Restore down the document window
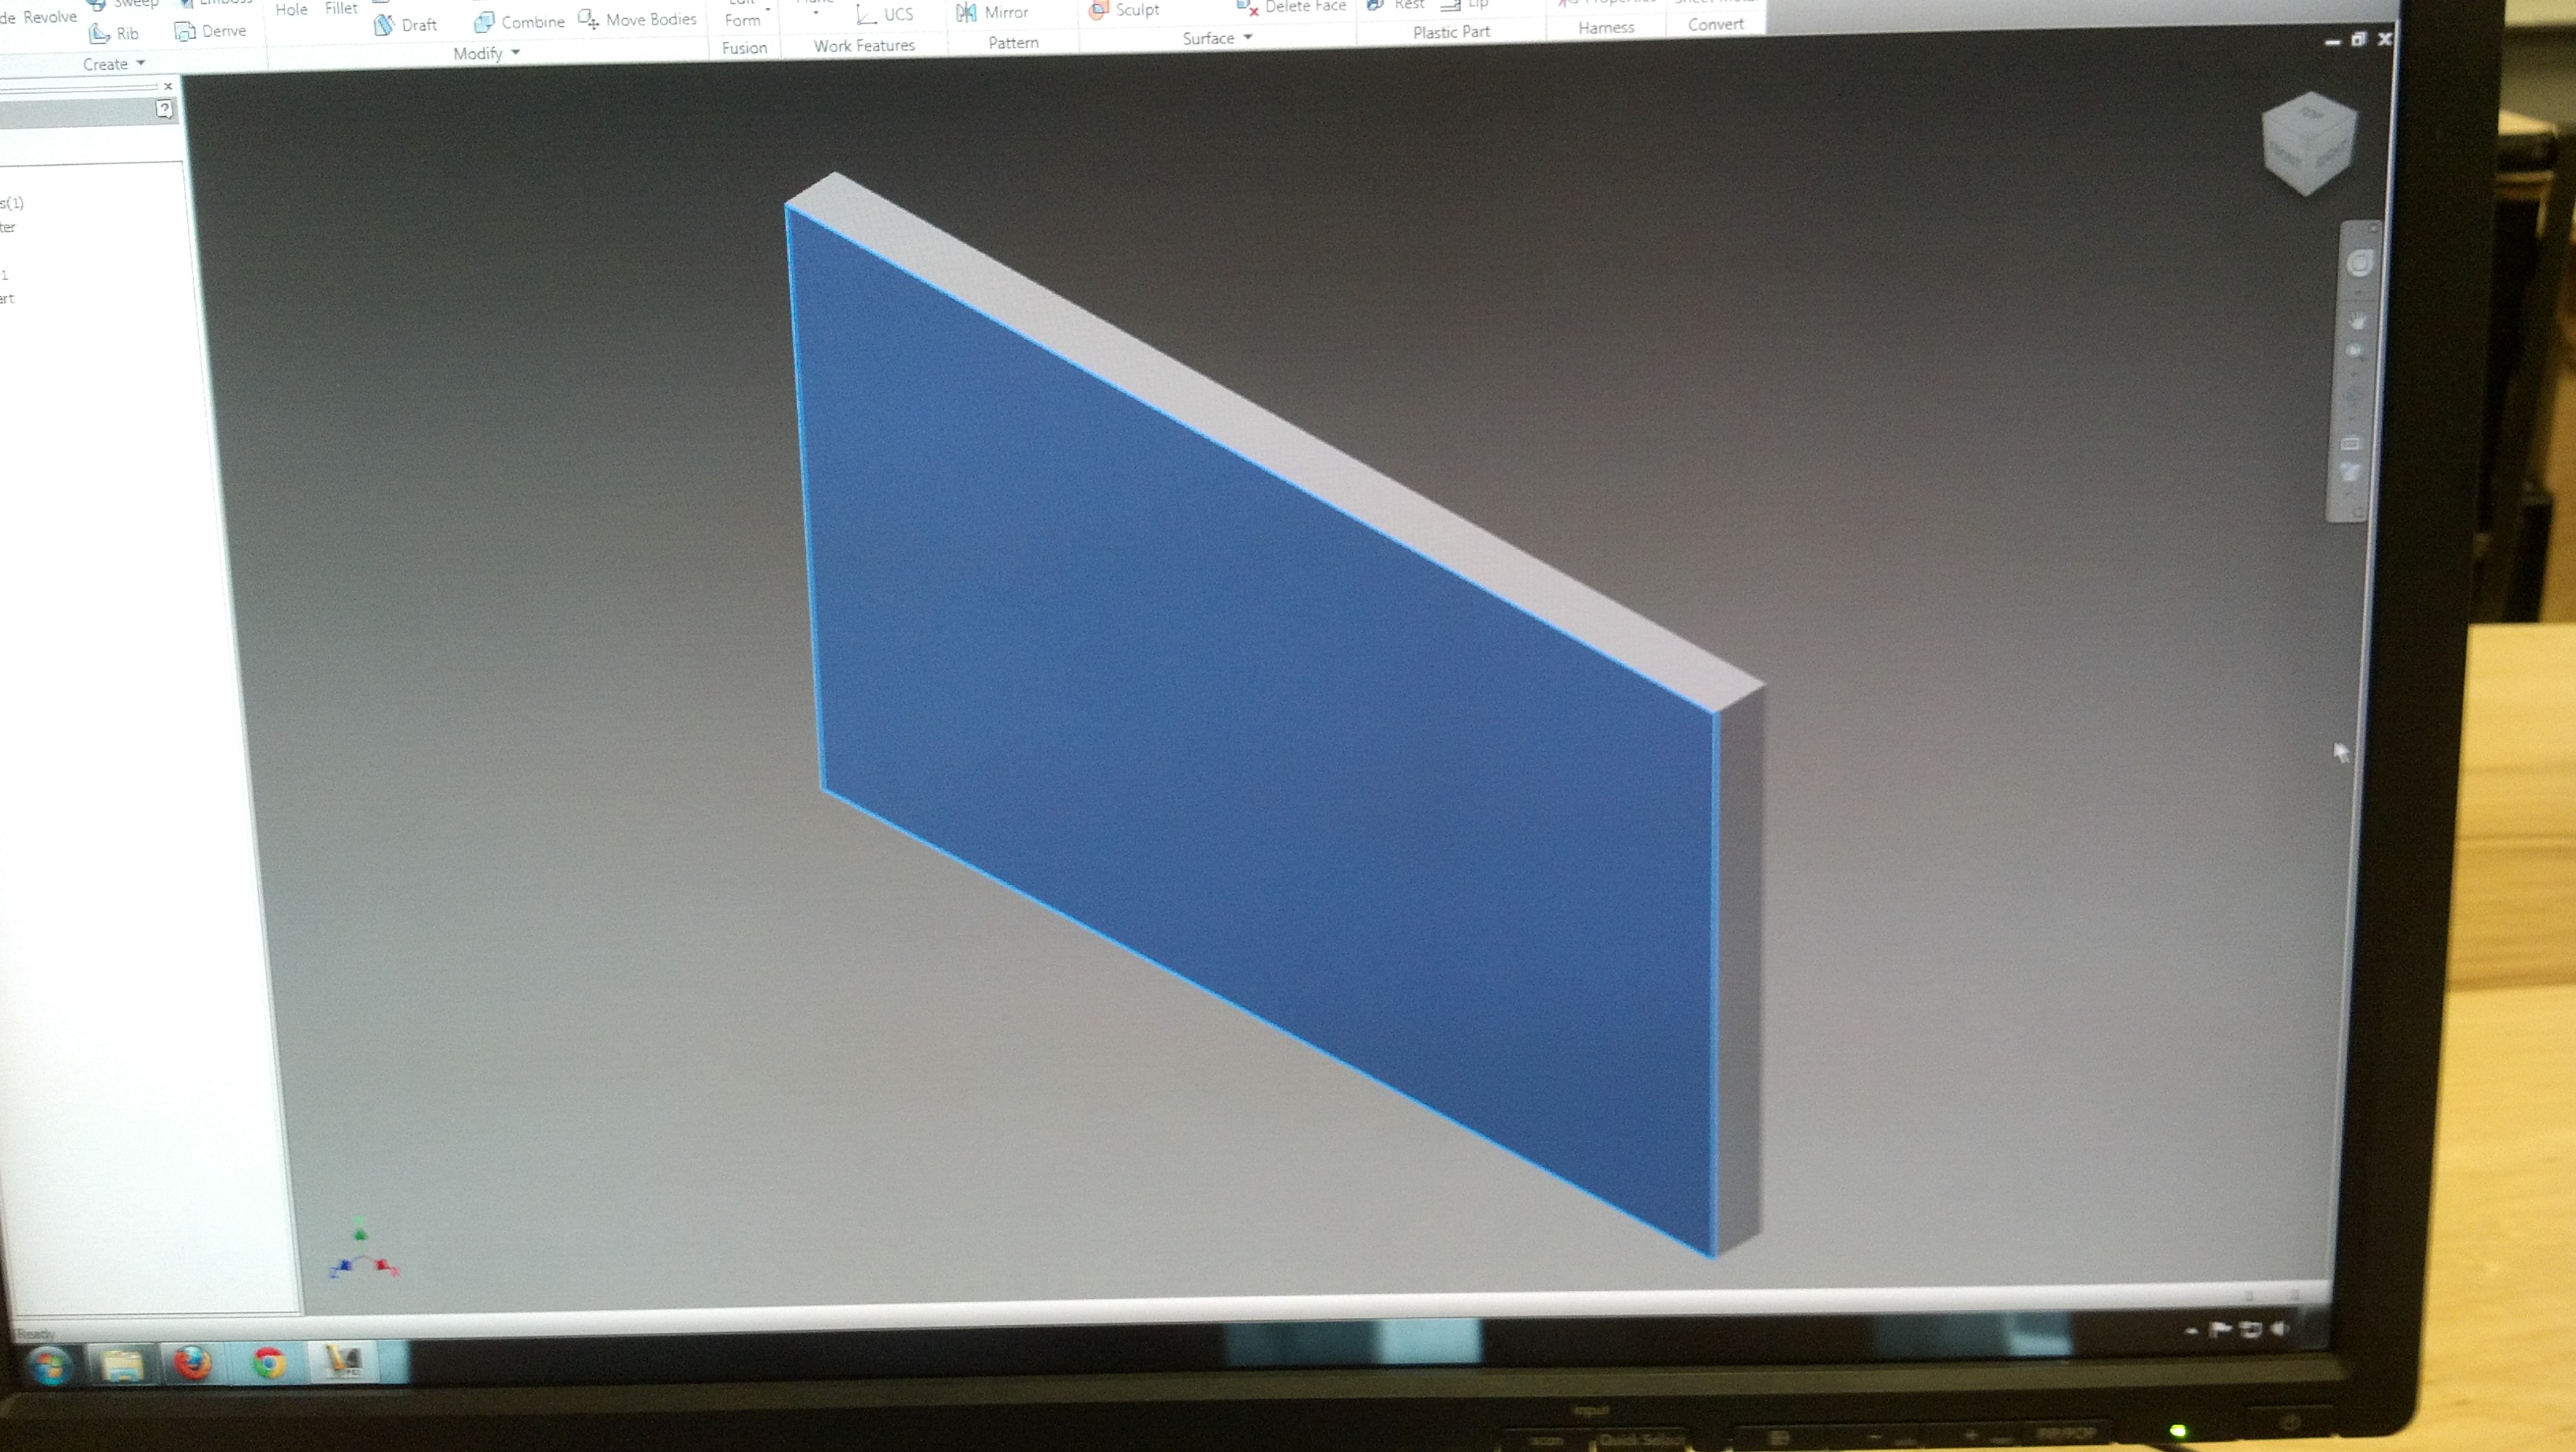2576x1452 pixels. coord(2359,39)
